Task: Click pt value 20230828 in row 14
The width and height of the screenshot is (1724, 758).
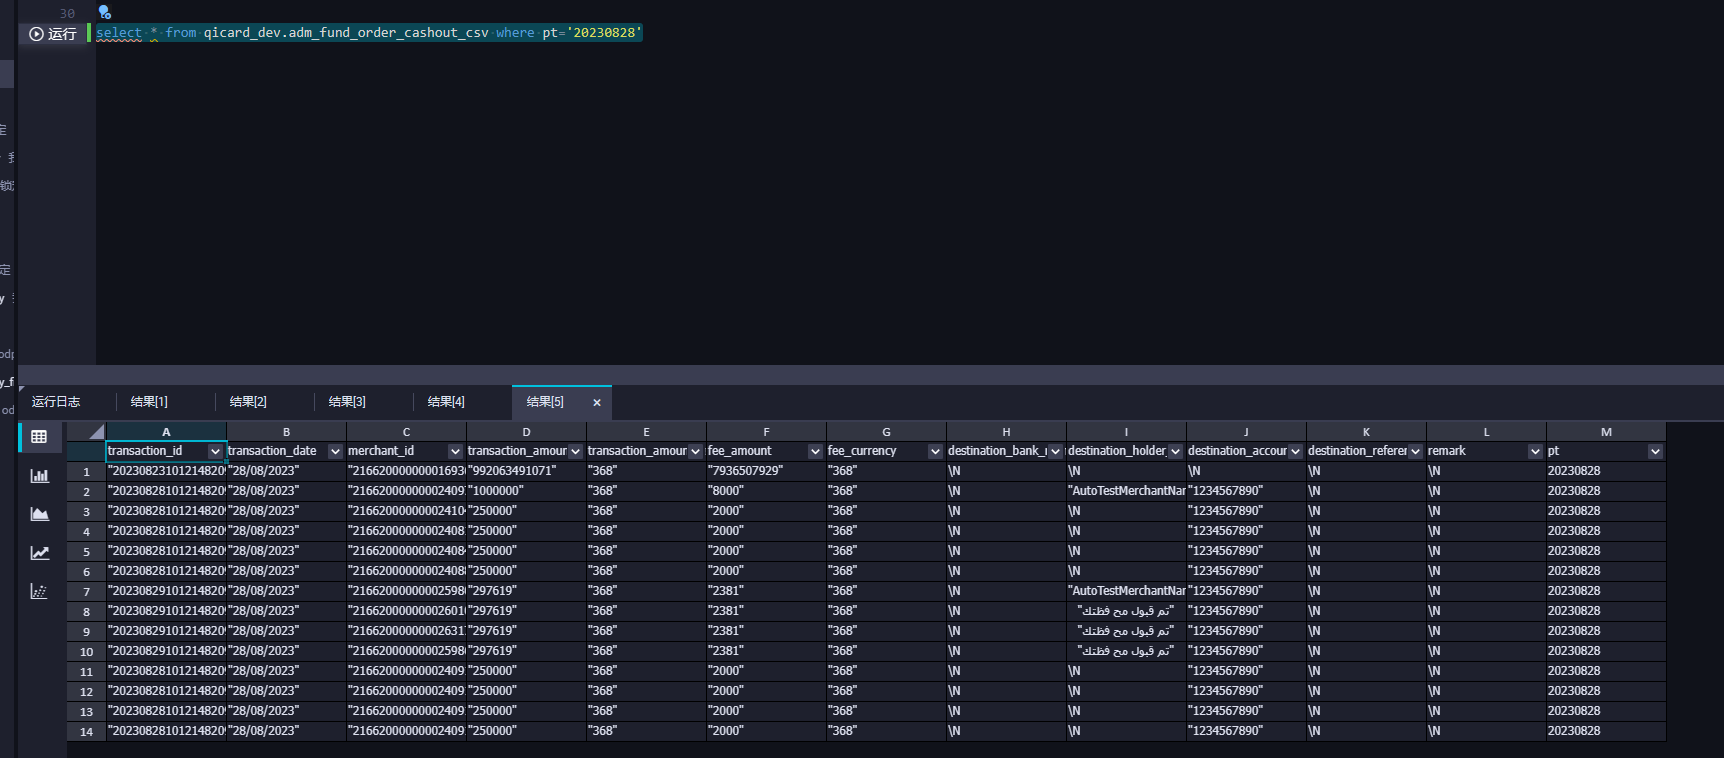Action: [x=1606, y=731]
